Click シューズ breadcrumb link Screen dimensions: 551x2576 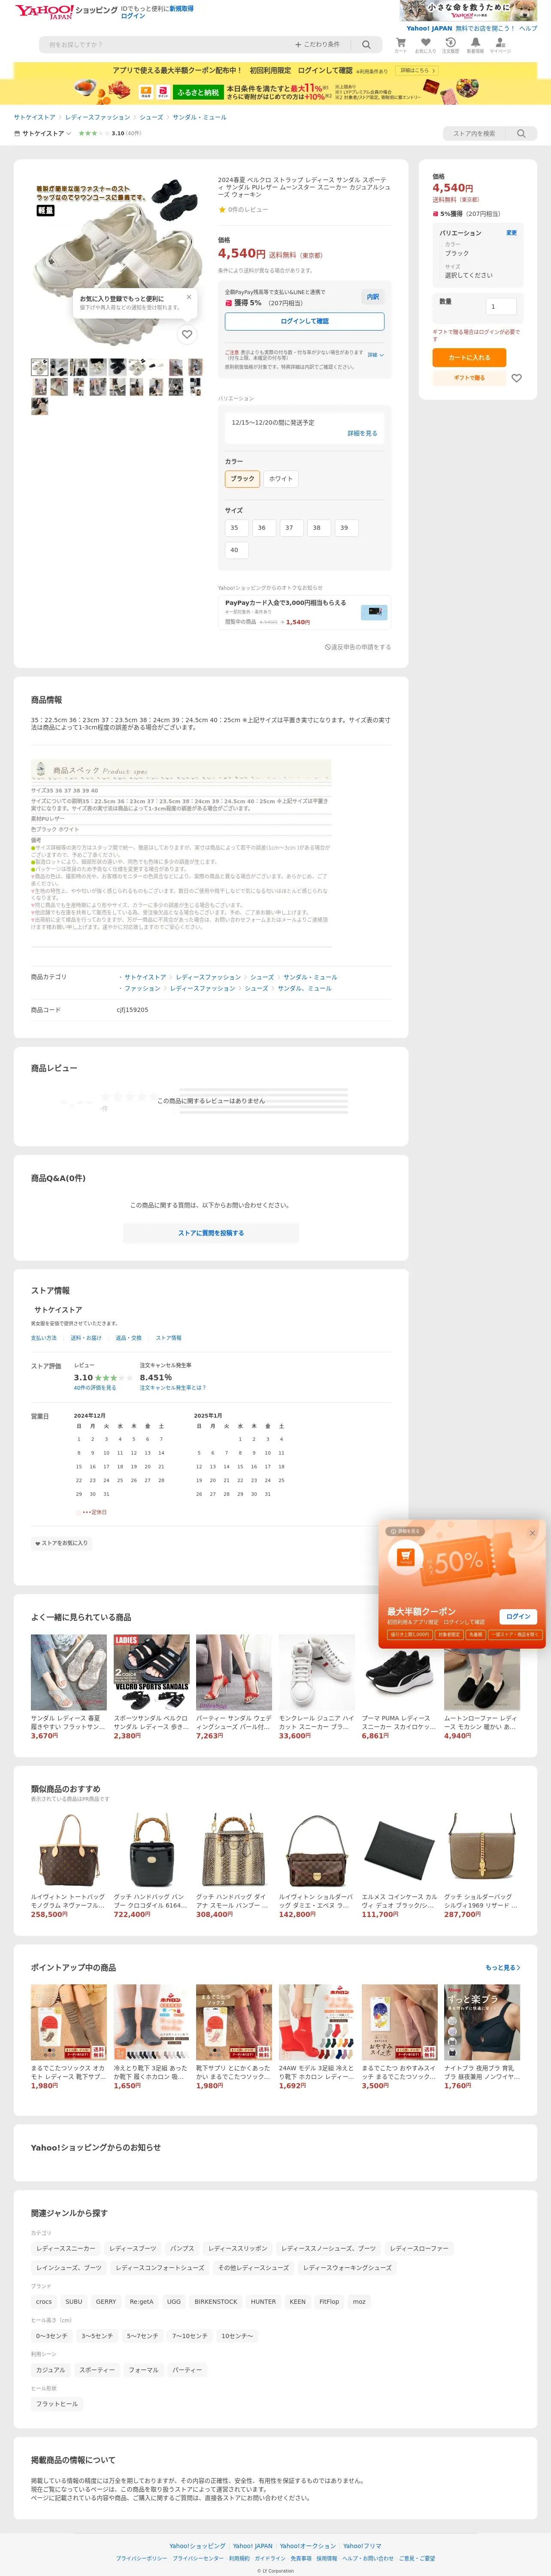coord(151,117)
